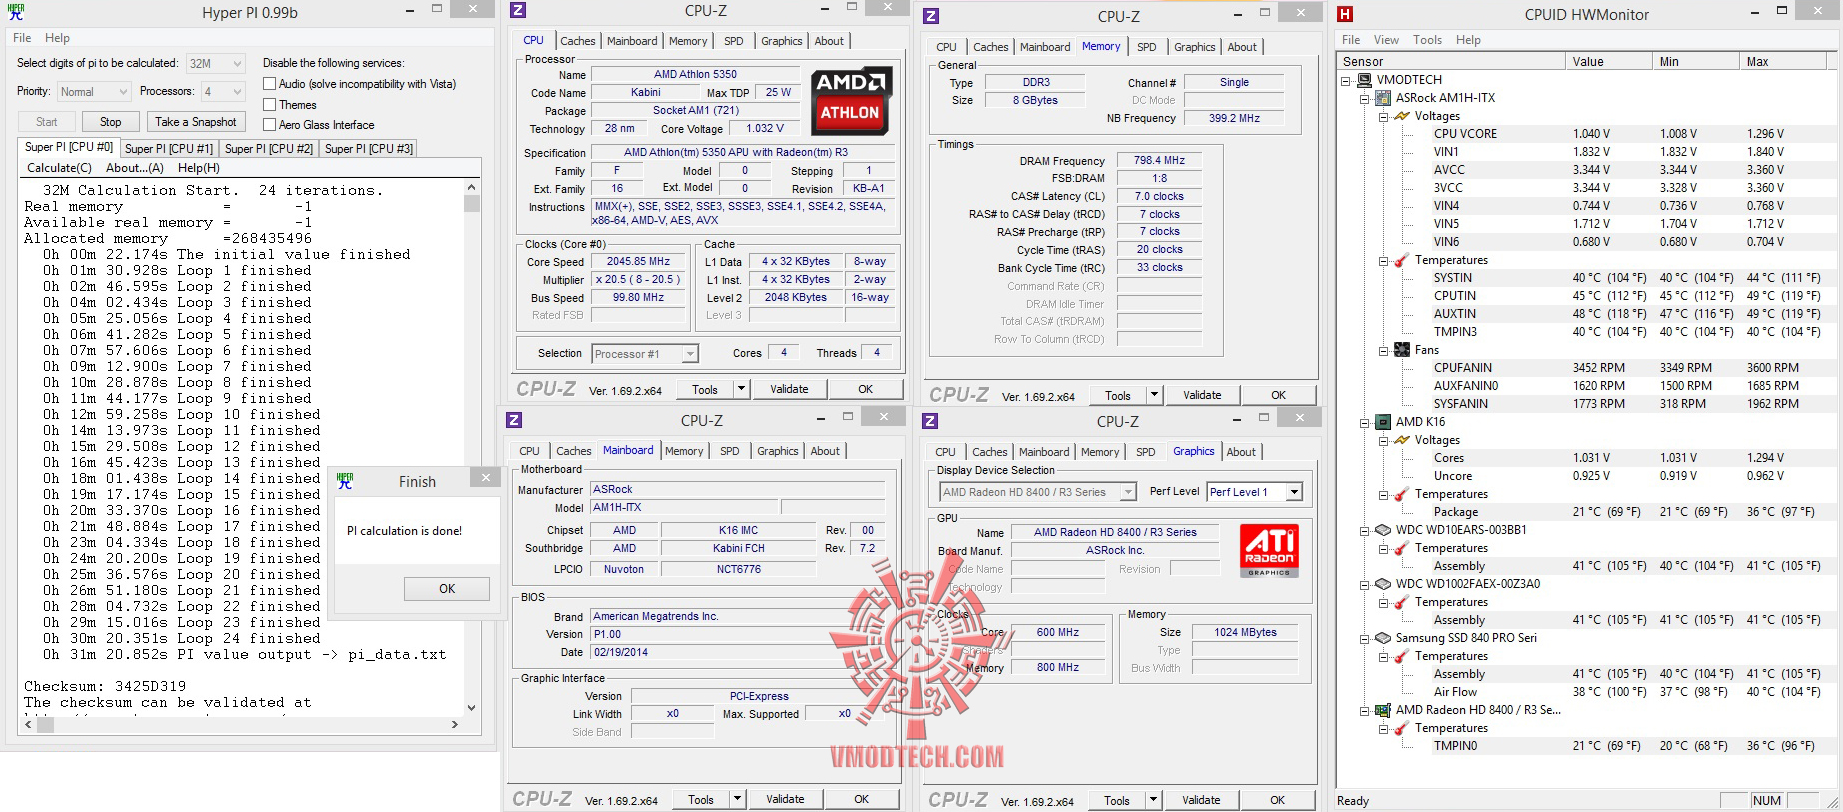This screenshot has width=1843, height=812.
Task: Click the ATI Radeon graphics logo
Action: point(1269,551)
